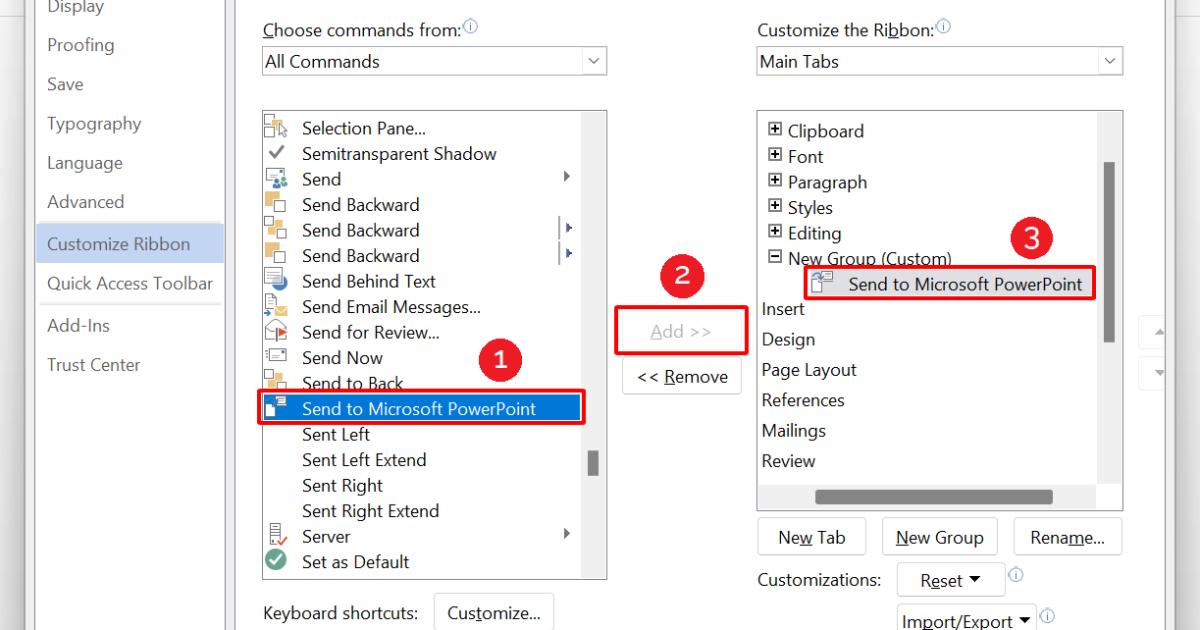Click the Send Behind Text icon
The height and width of the screenshot is (630, 1200).
274,281
